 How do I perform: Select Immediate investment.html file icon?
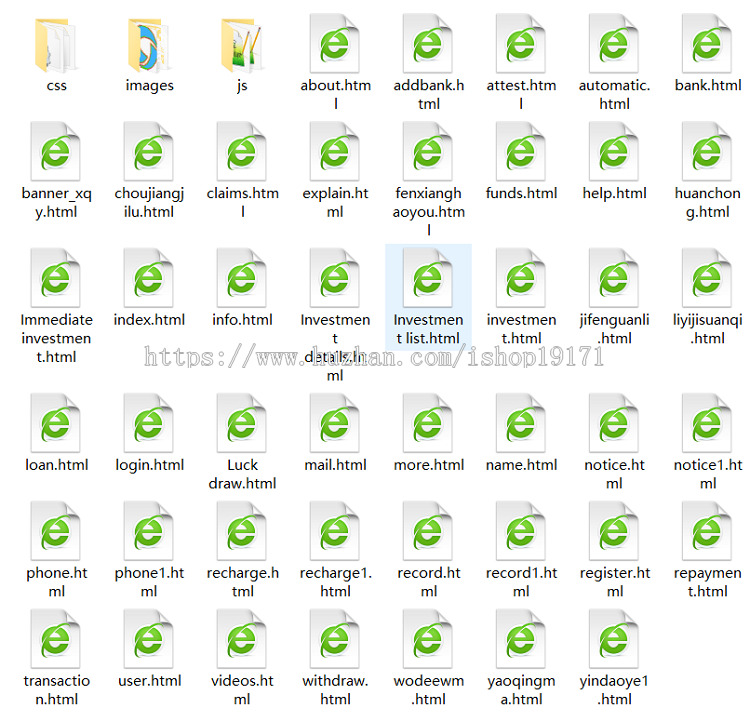55,278
